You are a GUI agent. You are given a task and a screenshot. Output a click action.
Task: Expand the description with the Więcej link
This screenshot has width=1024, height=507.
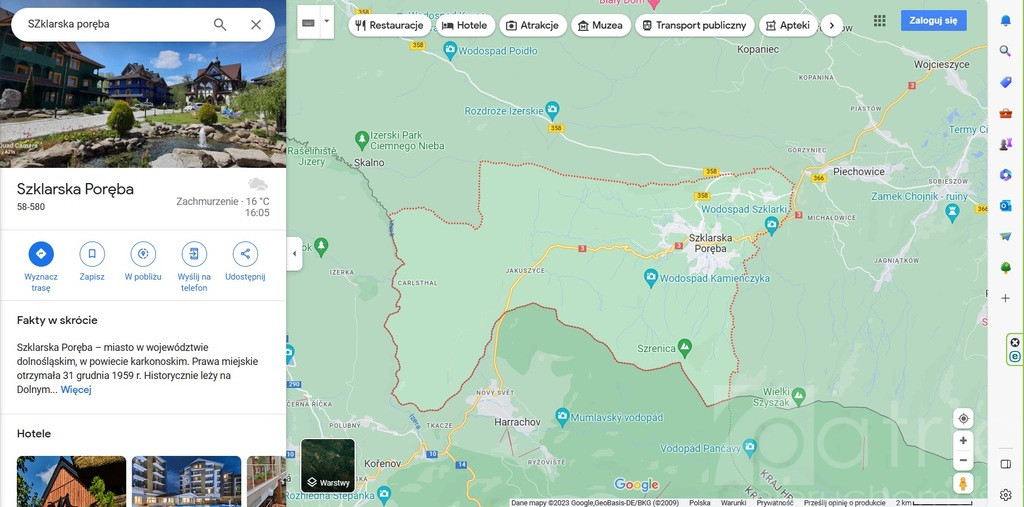[x=76, y=390]
